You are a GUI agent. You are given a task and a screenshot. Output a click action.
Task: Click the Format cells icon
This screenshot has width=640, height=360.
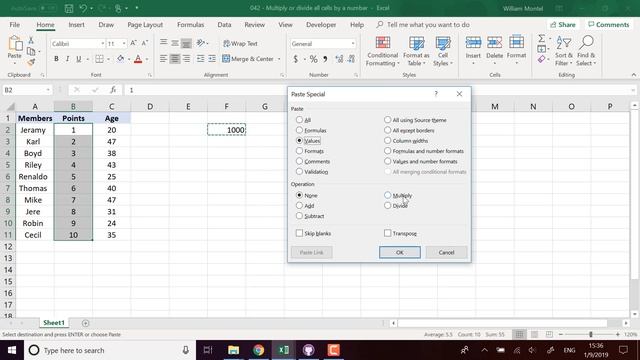[516, 42]
